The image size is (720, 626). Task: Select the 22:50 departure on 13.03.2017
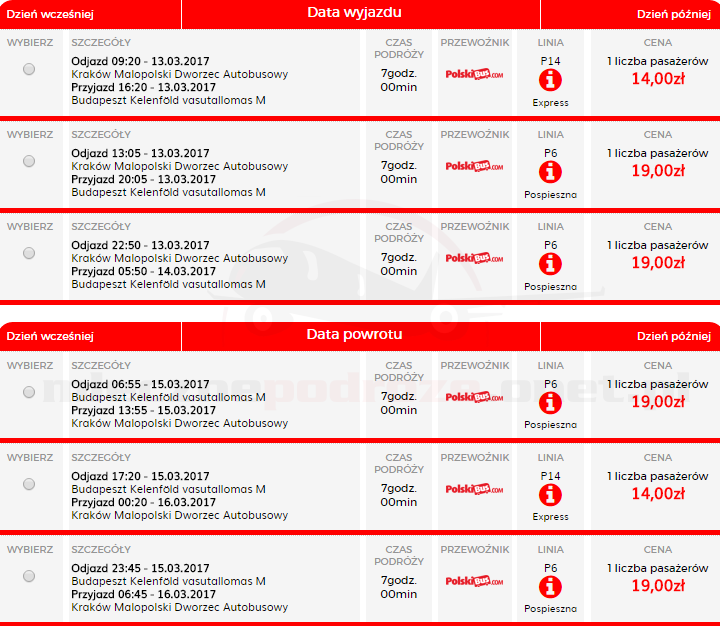[29, 253]
